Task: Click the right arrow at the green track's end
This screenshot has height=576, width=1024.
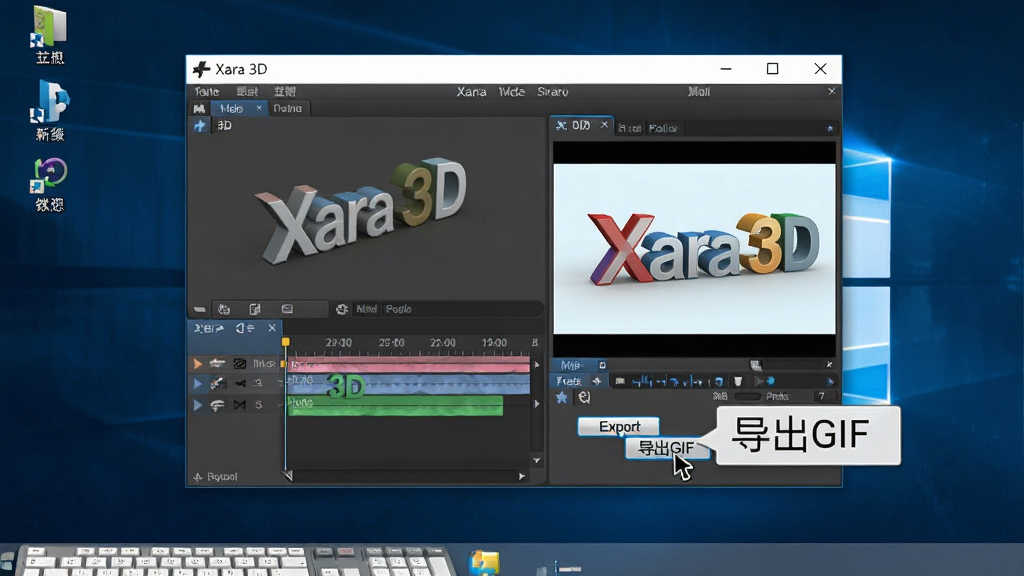Action: [537, 404]
